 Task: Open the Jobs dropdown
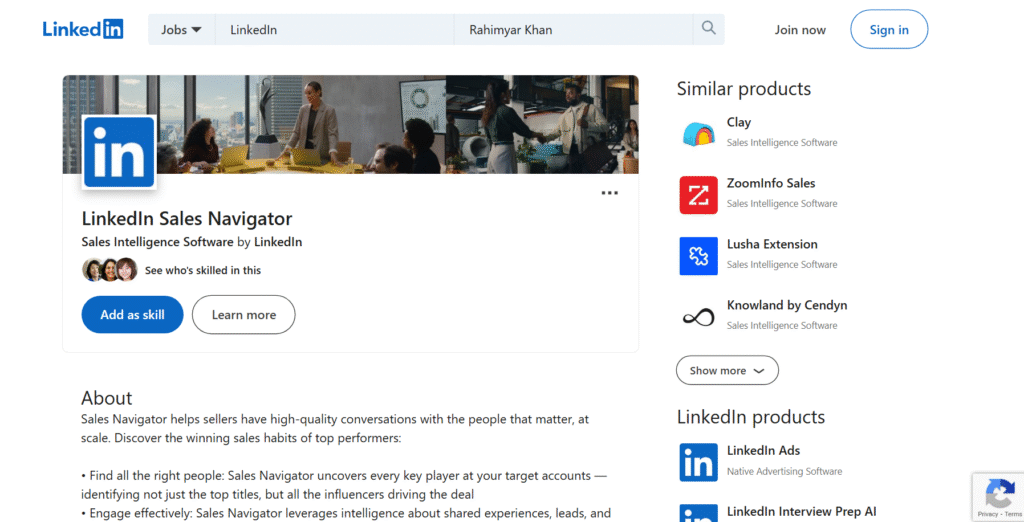click(x=182, y=29)
